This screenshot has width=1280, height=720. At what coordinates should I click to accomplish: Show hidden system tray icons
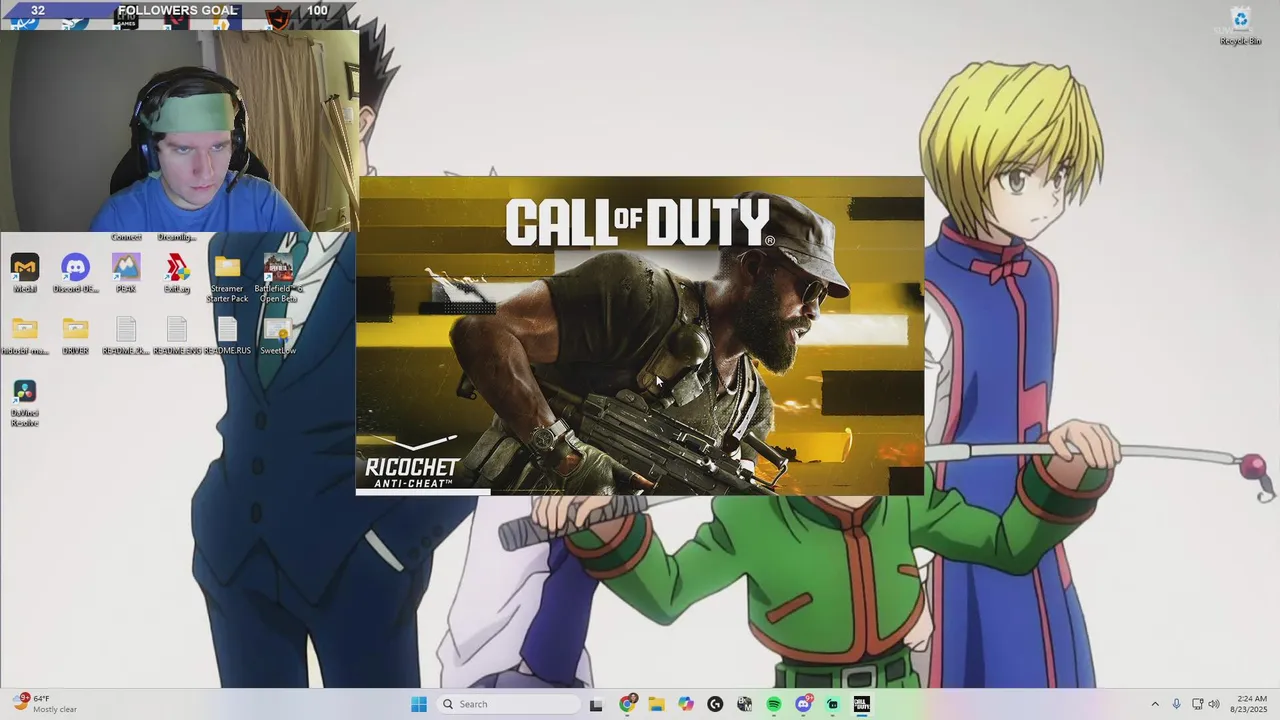click(1155, 704)
